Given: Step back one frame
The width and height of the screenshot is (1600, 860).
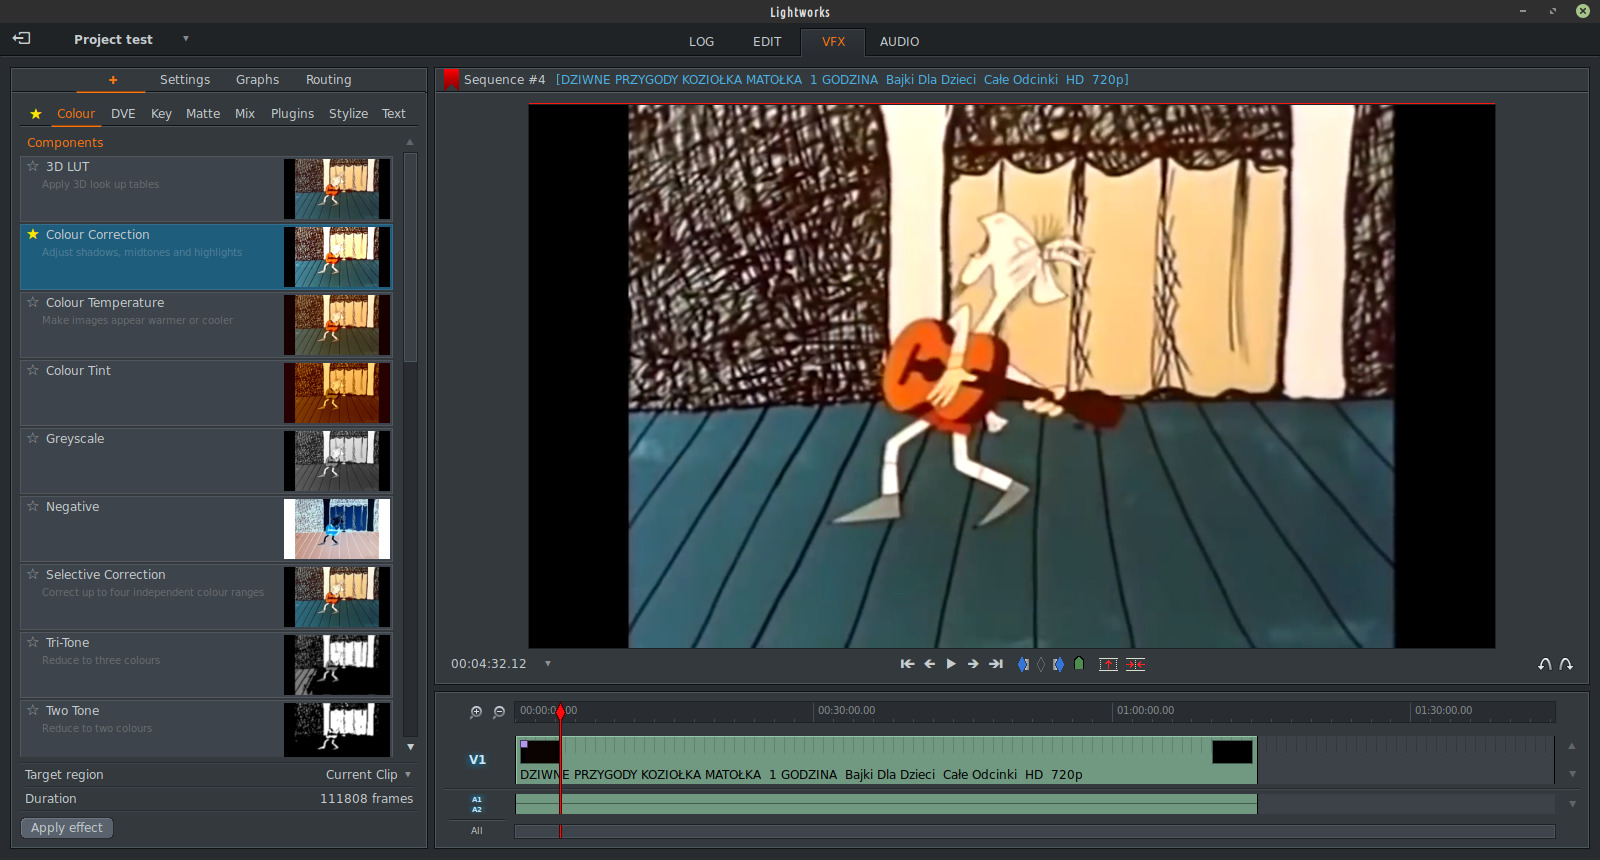Looking at the screenshot, I should coord(929,664).
